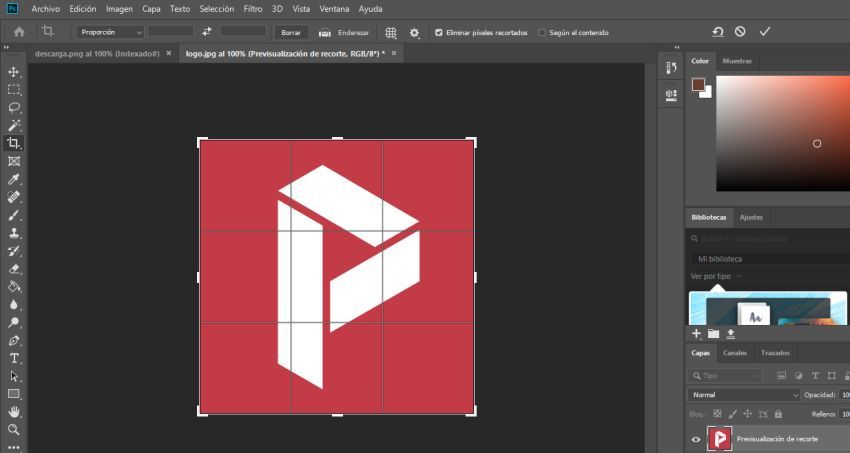Select the History Brush tool

[x=14, y=251]
